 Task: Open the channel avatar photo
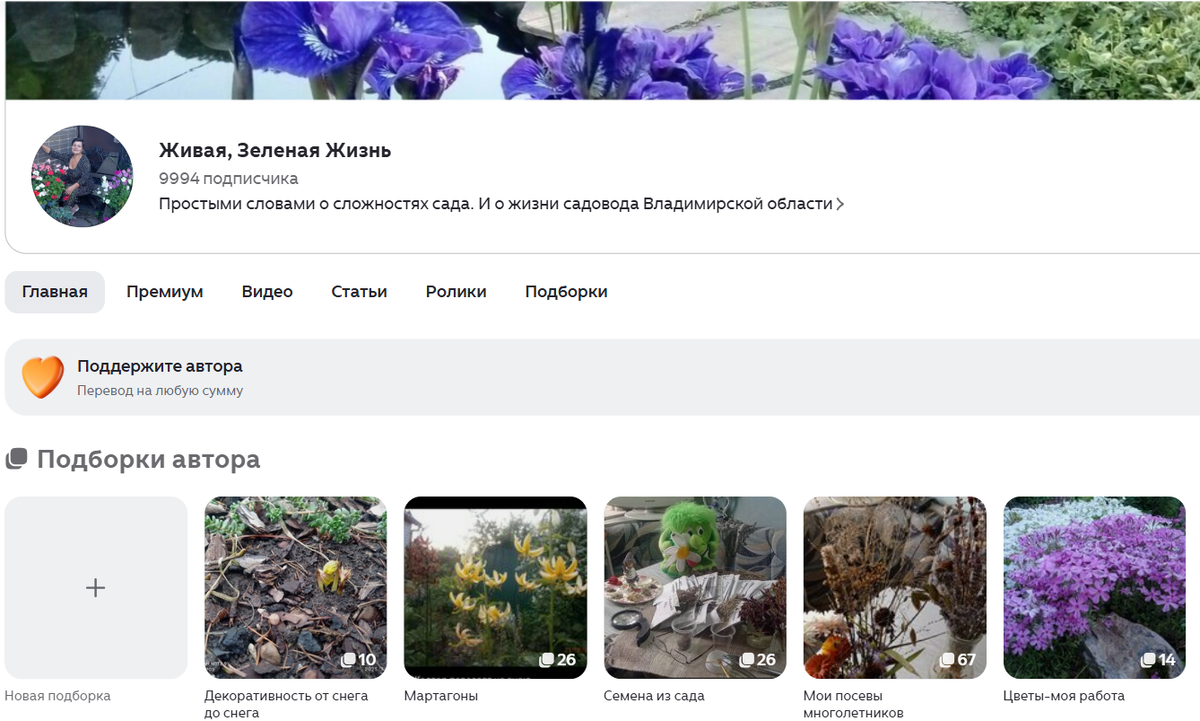pyautogui.click(x=82, y=176)
